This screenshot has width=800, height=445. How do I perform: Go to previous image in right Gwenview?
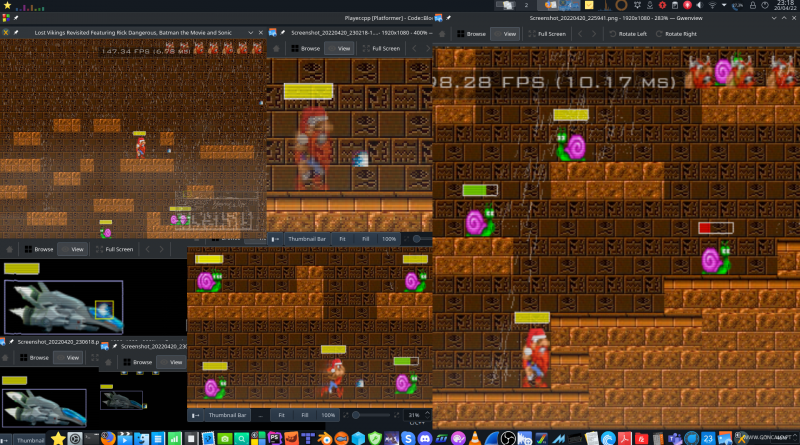pos(580,34)
